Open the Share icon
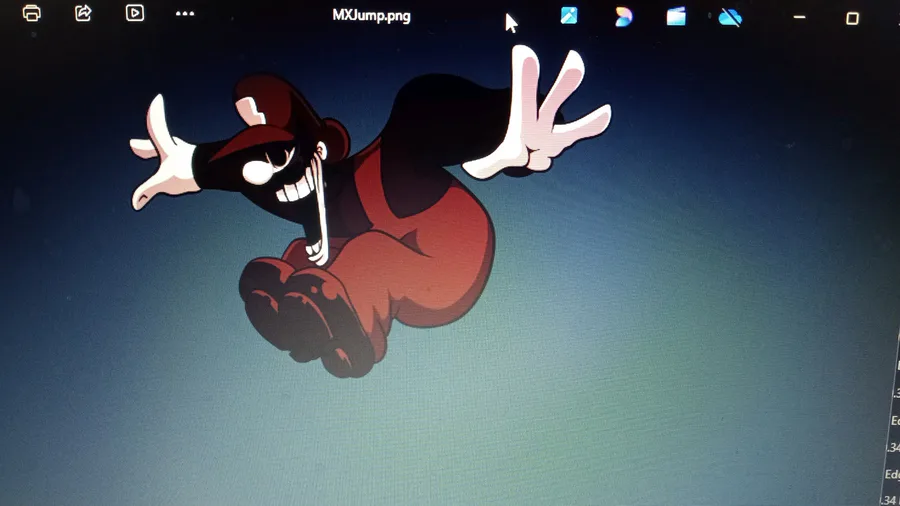The height and width of the screenshot is (506, 900). 83,13
